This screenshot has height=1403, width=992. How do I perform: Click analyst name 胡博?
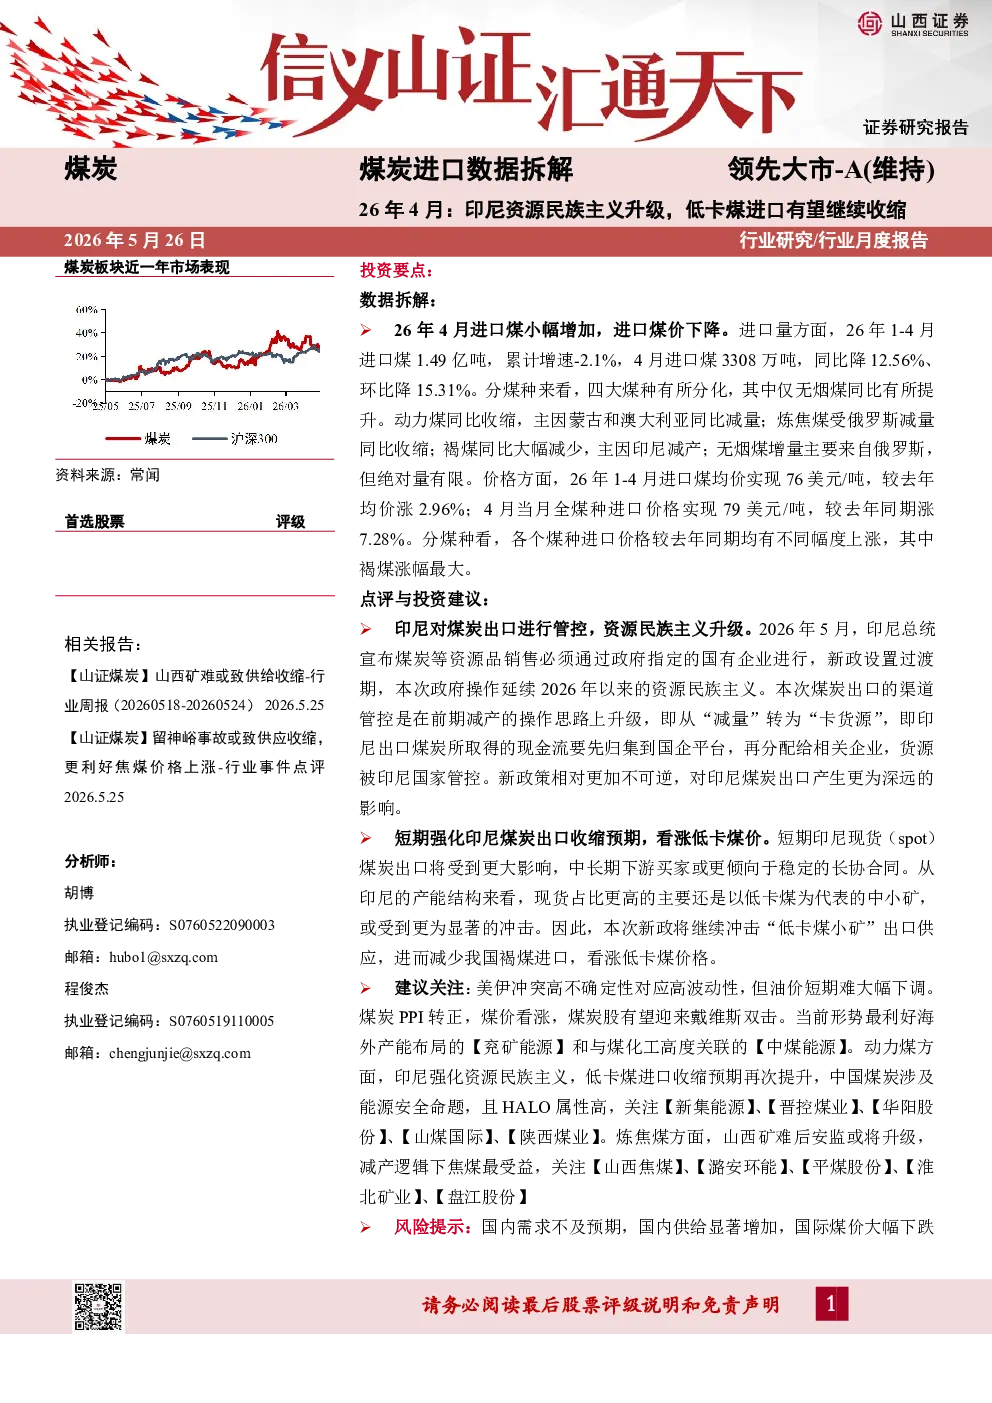pos(79,893)
